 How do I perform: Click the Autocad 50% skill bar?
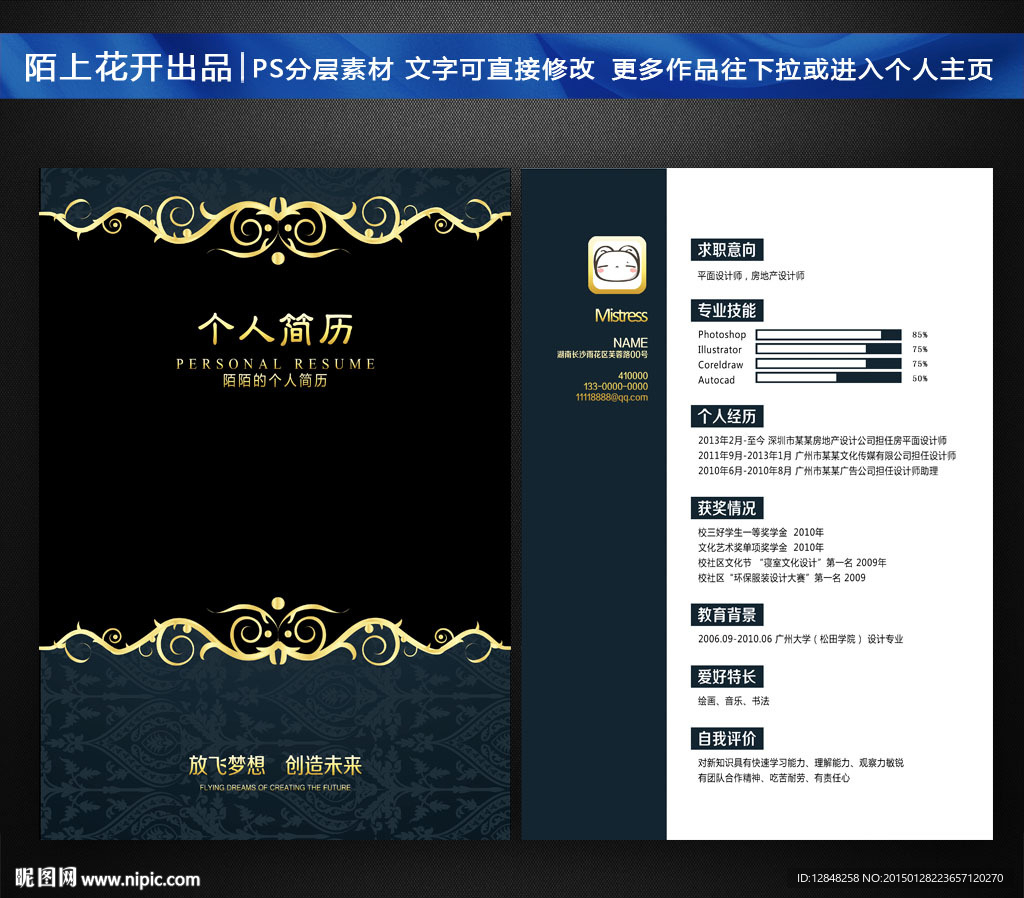pyautogui.click(x=828, y=378)
